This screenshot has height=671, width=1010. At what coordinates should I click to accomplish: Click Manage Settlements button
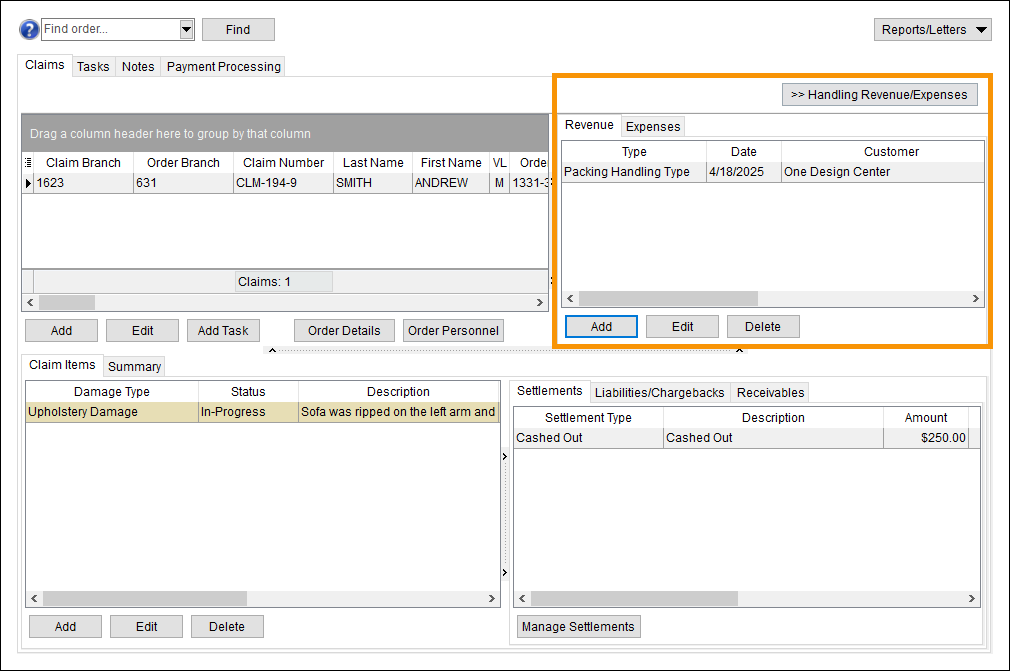(579, 627)
